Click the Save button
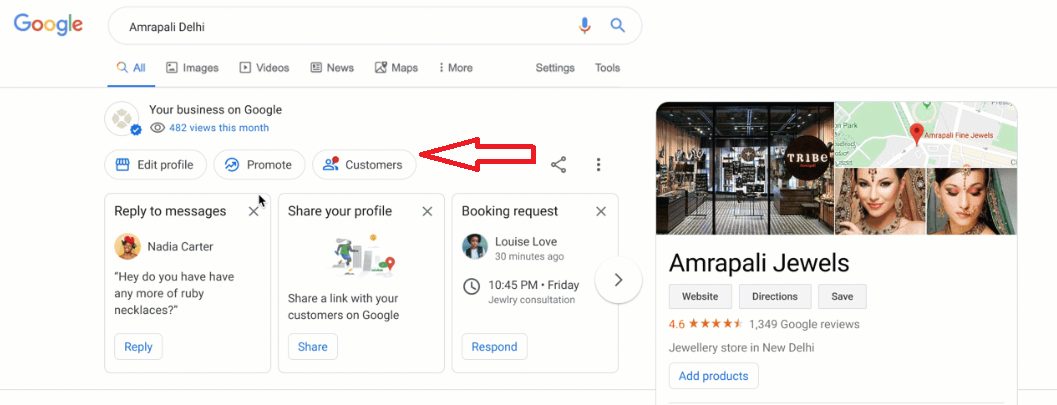 pyautogui.click(x=842, y=297)
